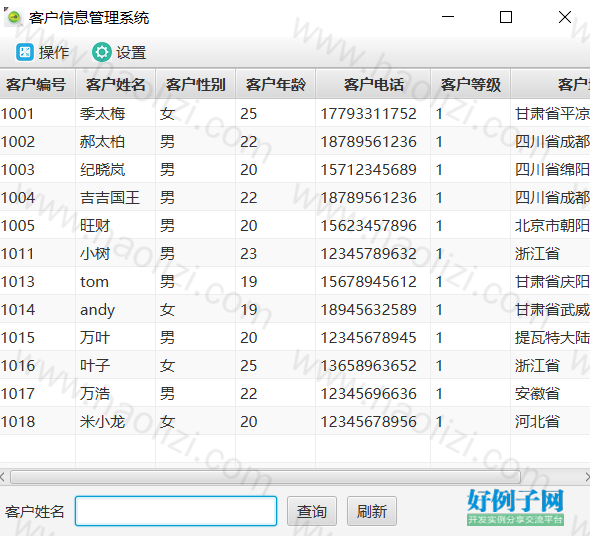Sort by 客户编号 column header
The image size is (590, 536).
[x=37, y=84]
